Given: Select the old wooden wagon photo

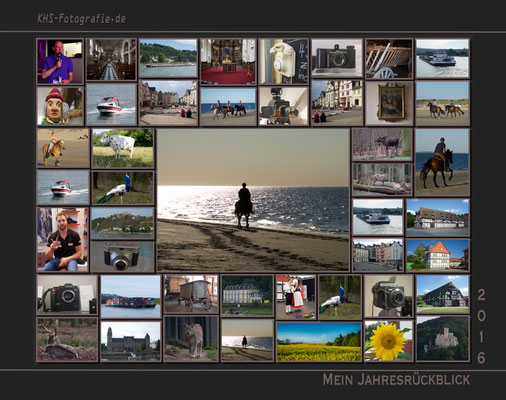Looking at the screenshot, I should click(191, 294).
